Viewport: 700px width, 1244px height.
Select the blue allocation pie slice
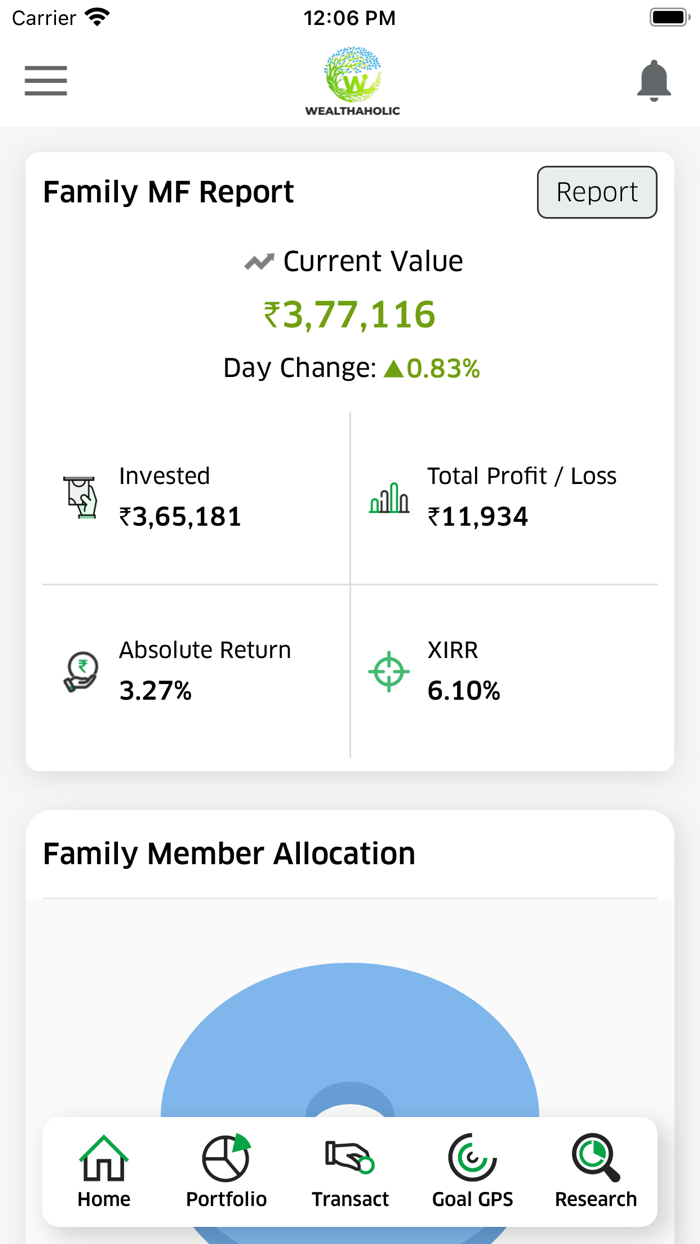(x=352, y=1010)
